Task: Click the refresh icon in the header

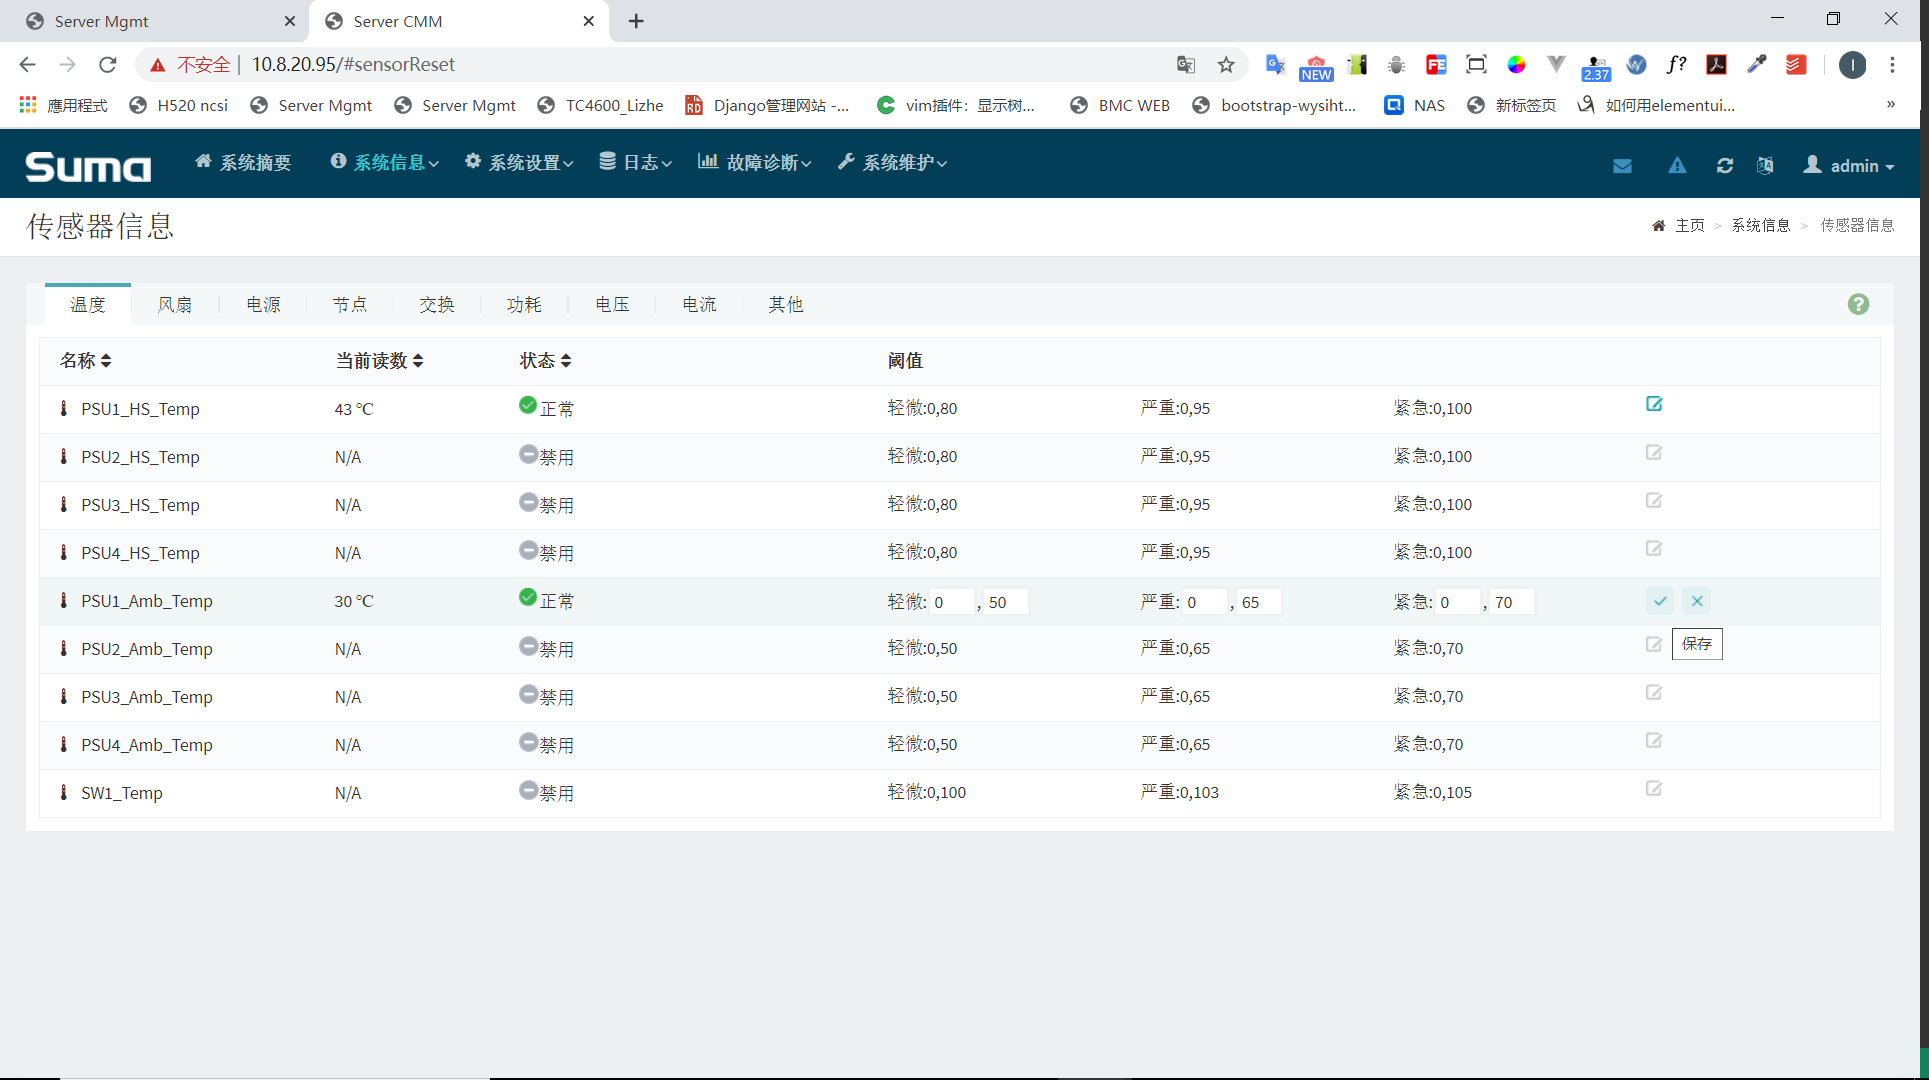Action: [x=1725, y=166]
